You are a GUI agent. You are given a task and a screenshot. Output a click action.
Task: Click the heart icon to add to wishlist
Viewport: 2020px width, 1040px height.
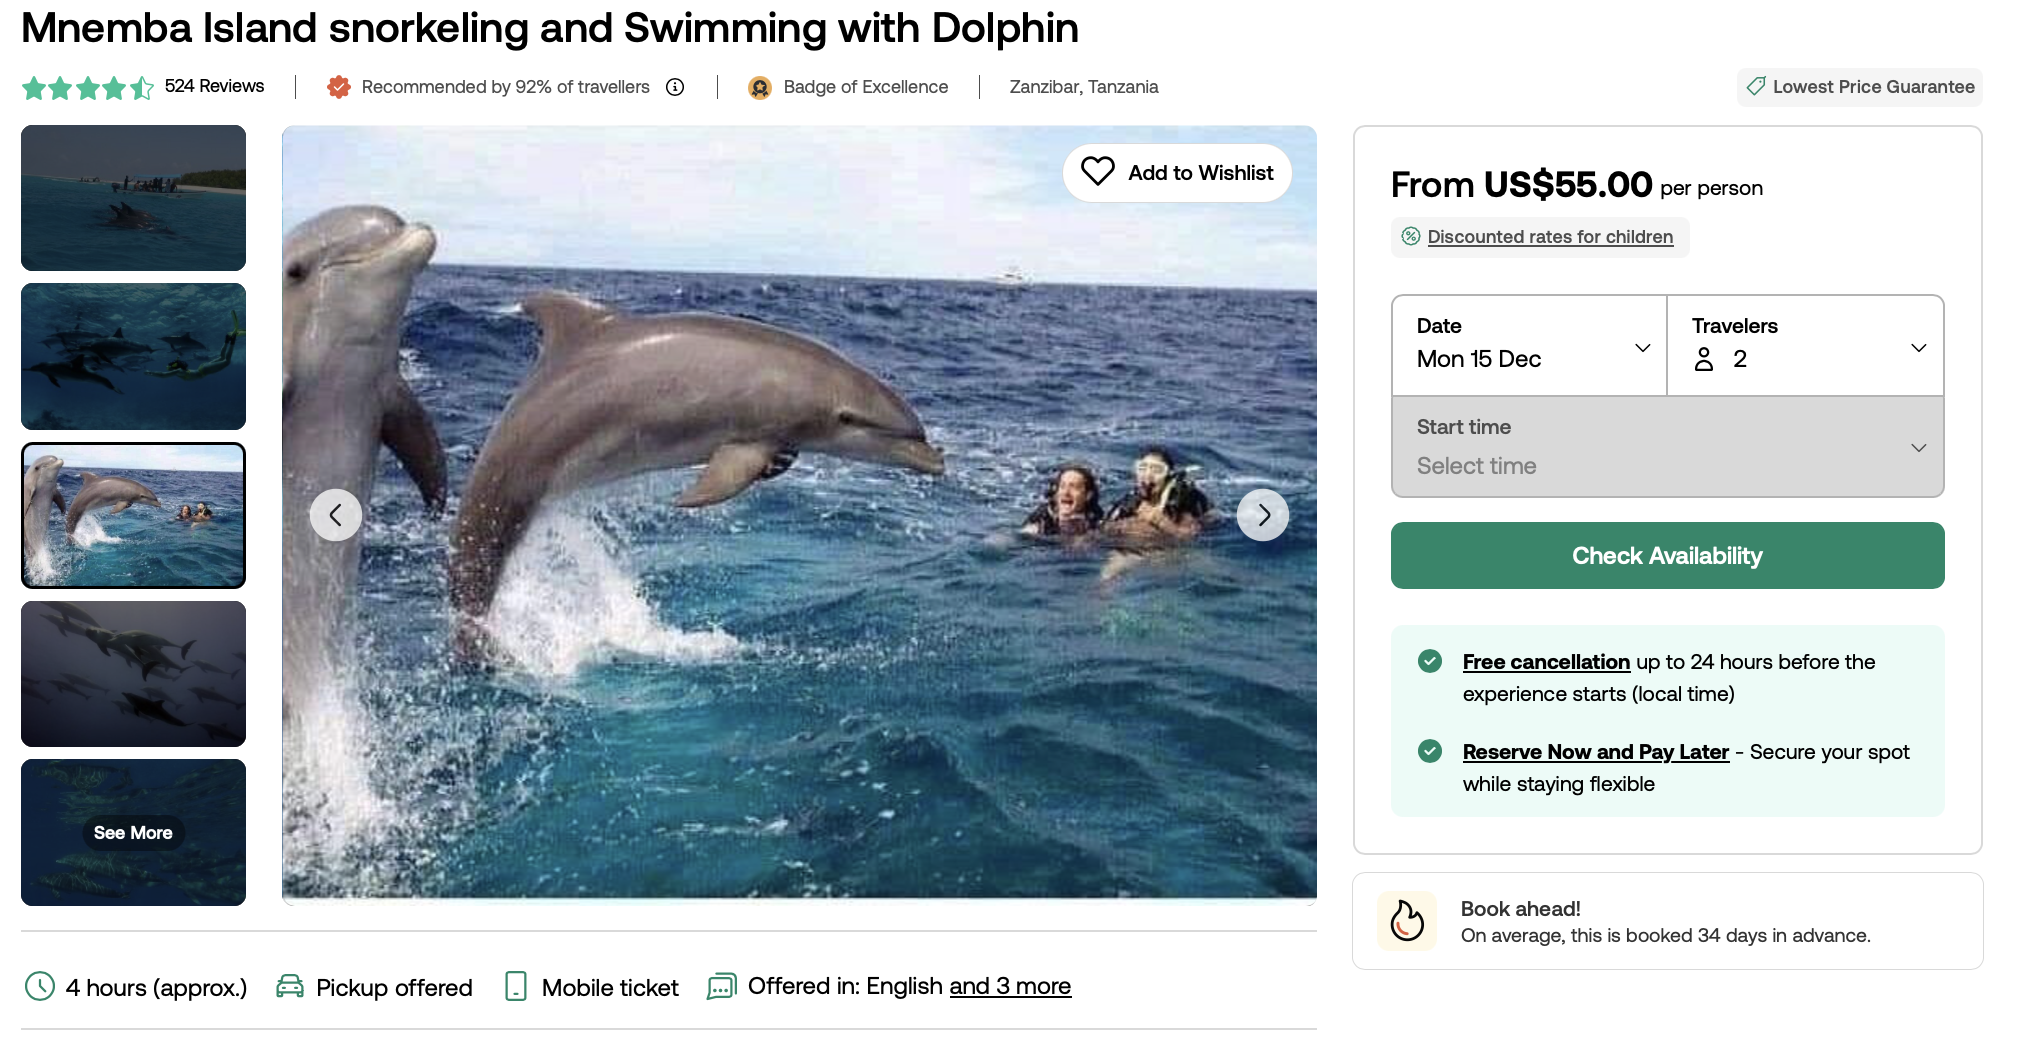coord(1097,172)
